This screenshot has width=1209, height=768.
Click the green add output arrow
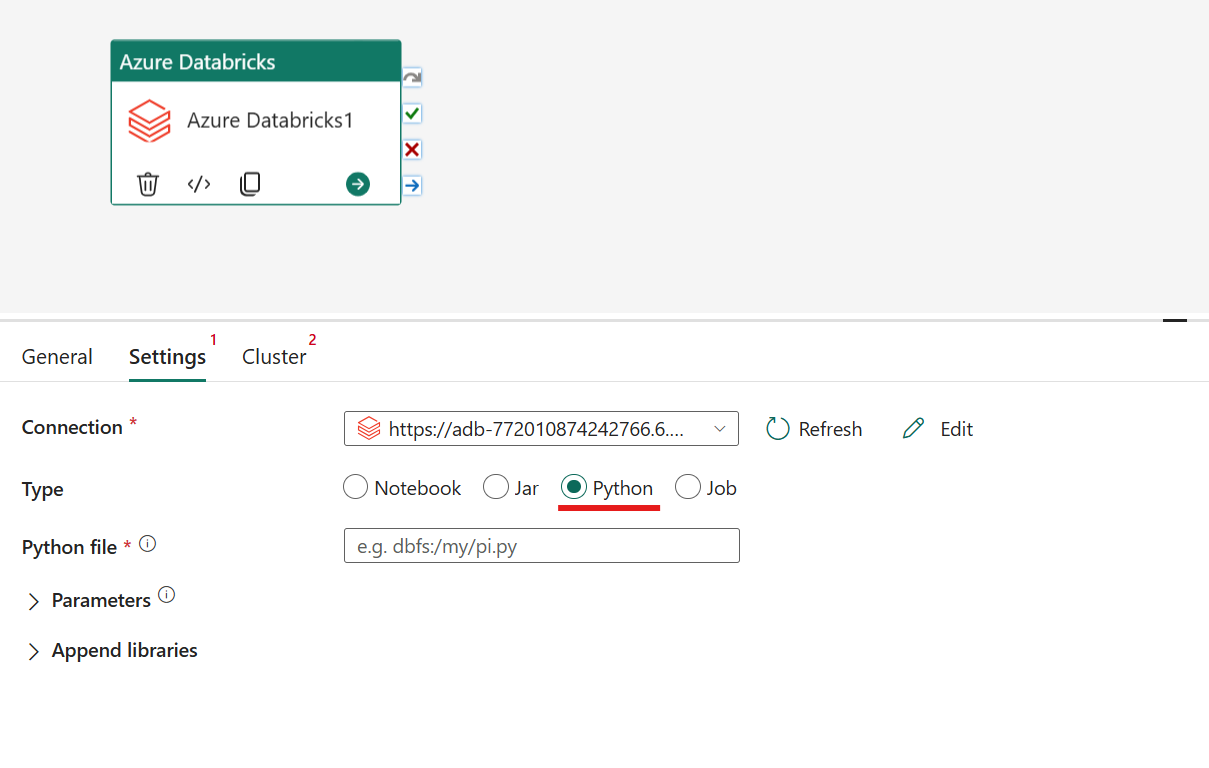[357, 185]
